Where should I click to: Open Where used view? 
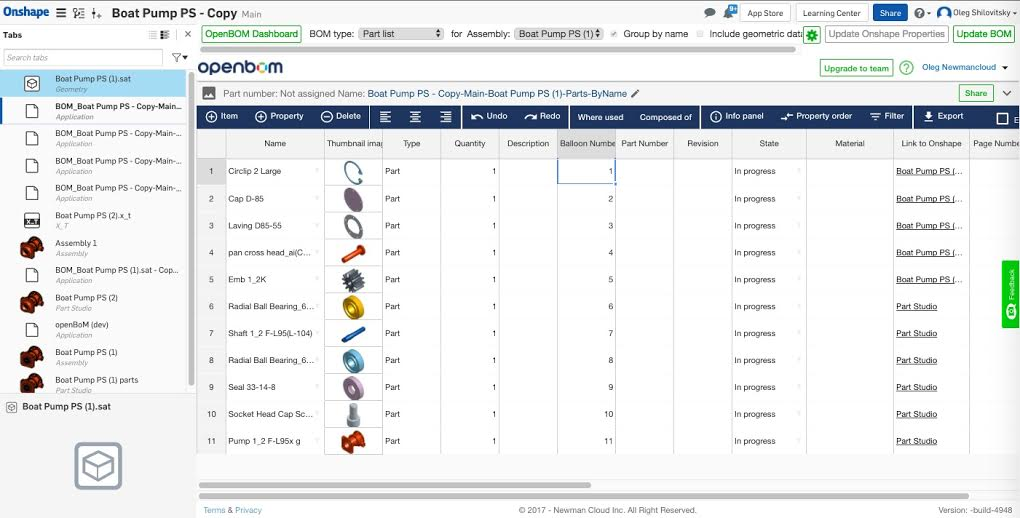point(600,117)
